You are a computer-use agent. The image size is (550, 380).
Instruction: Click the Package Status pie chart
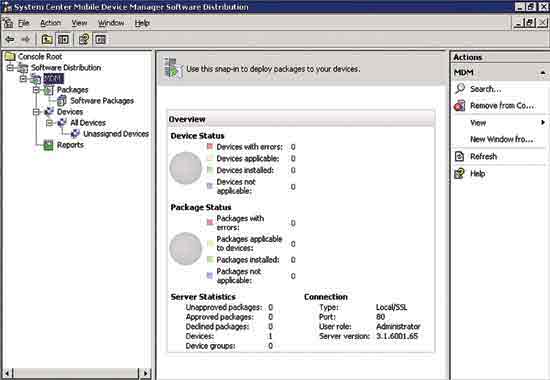click(x=186, y=248)
